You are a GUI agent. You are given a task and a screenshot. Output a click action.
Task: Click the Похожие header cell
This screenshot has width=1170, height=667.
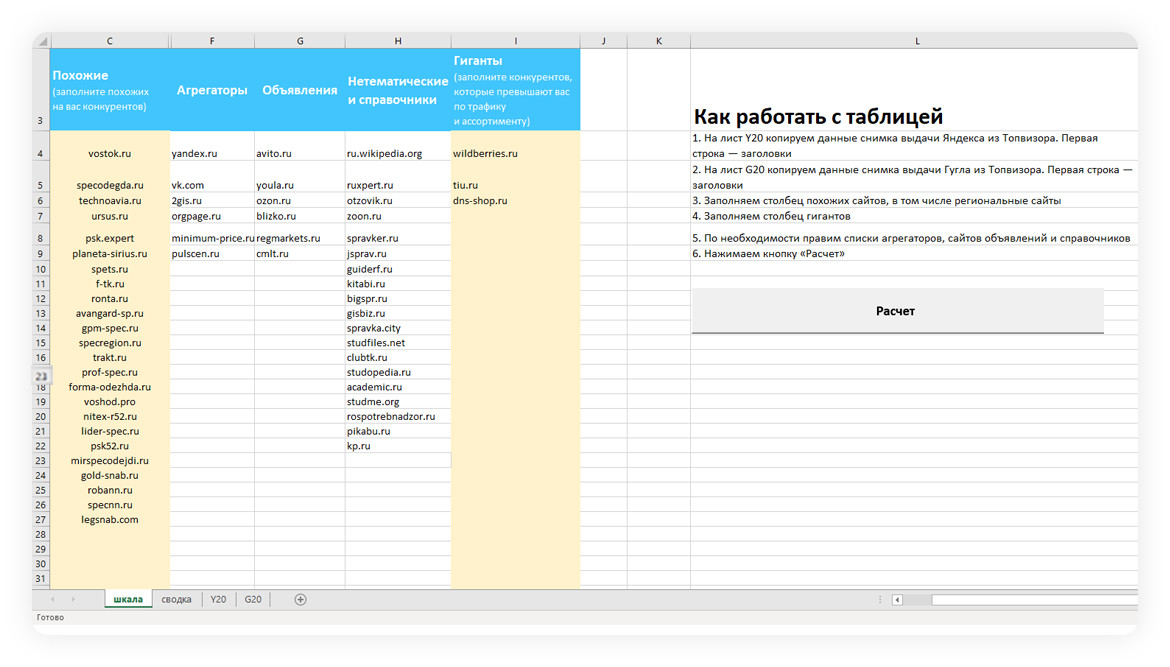(110, 90)
